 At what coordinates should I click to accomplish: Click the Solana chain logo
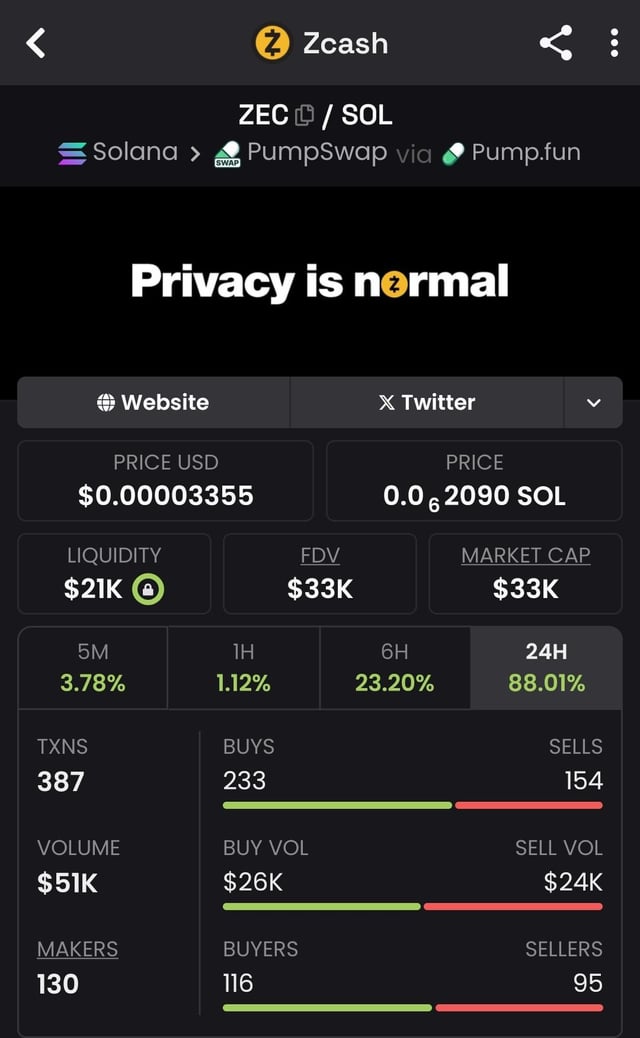coord(72,153)
